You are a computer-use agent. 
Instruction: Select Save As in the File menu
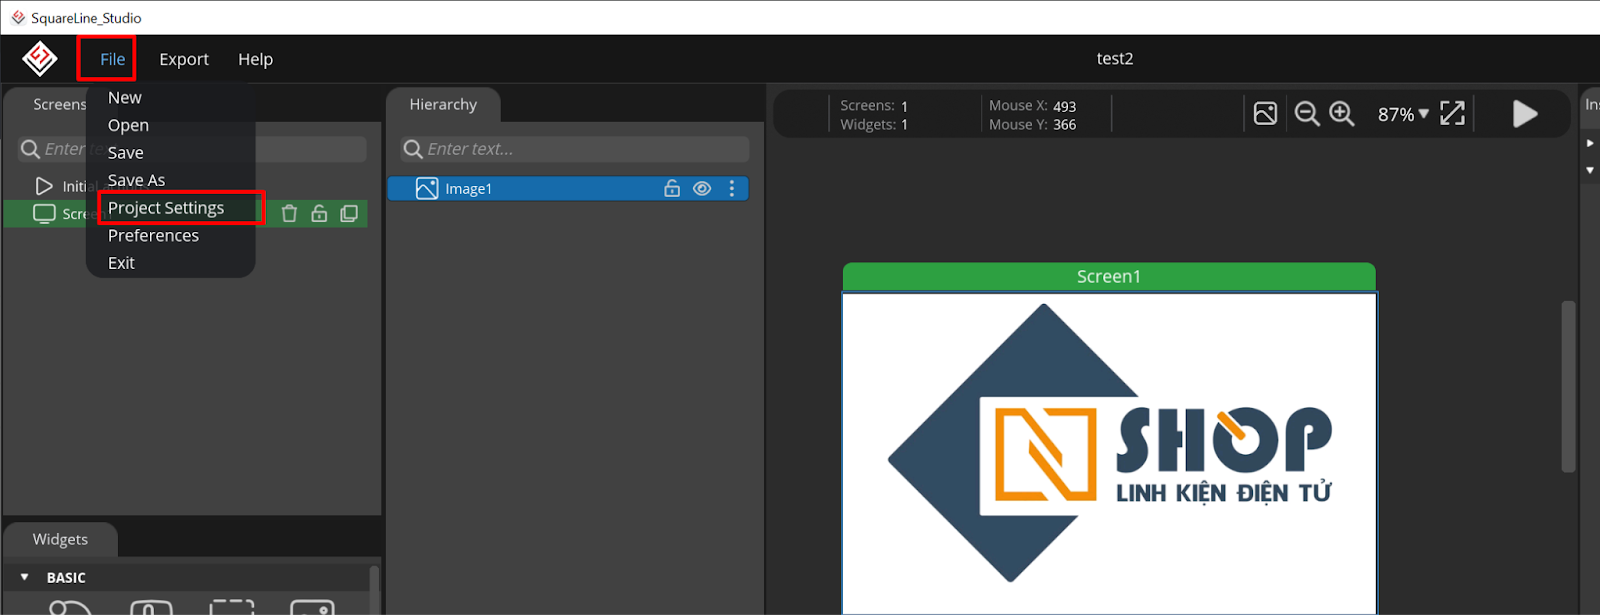136,180
